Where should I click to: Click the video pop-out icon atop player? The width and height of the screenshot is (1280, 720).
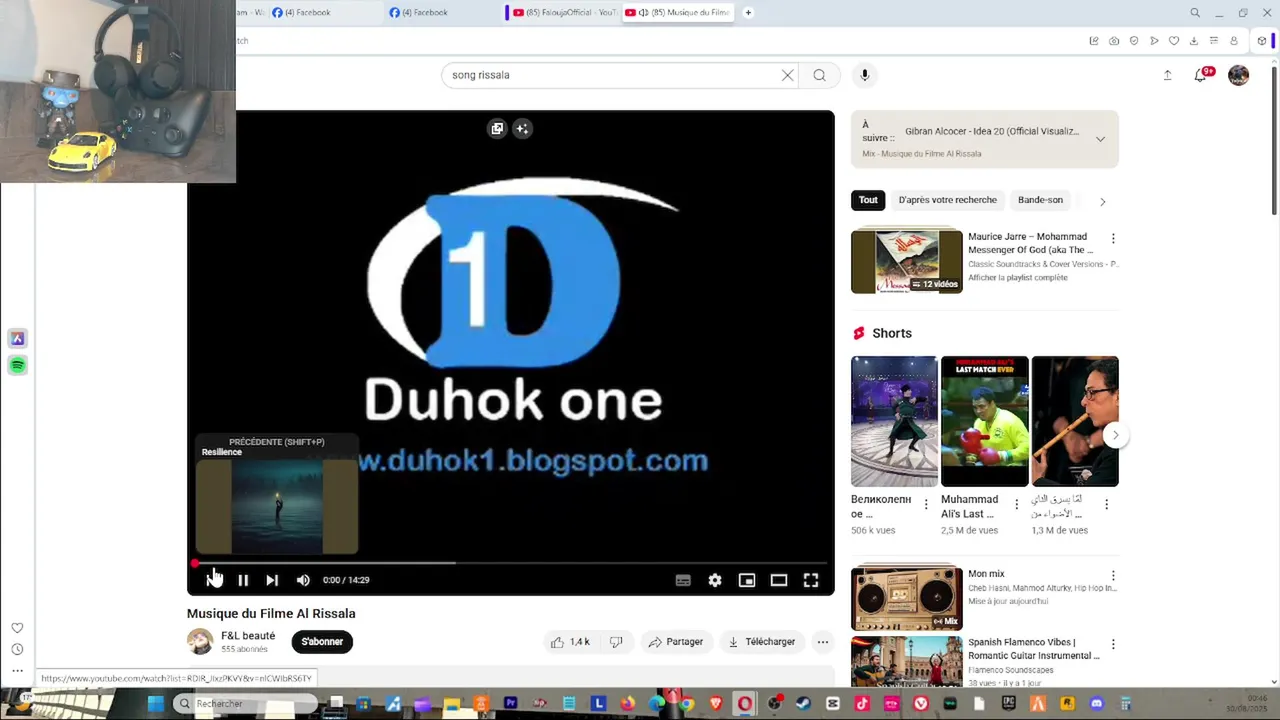[497, 128]
